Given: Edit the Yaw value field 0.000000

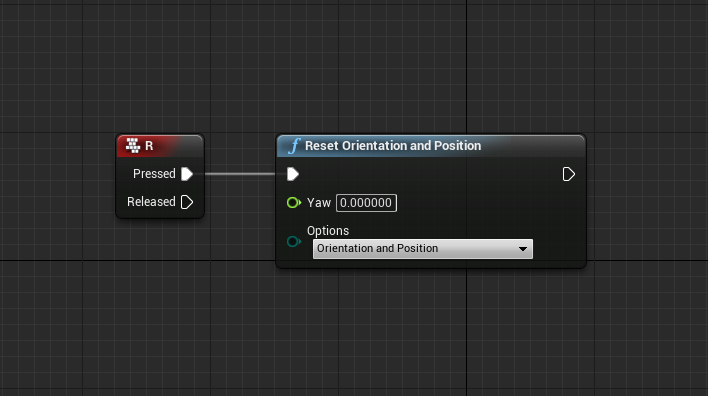Looking at the screenshot, I should pyautogui.click(x=366, y=203).
